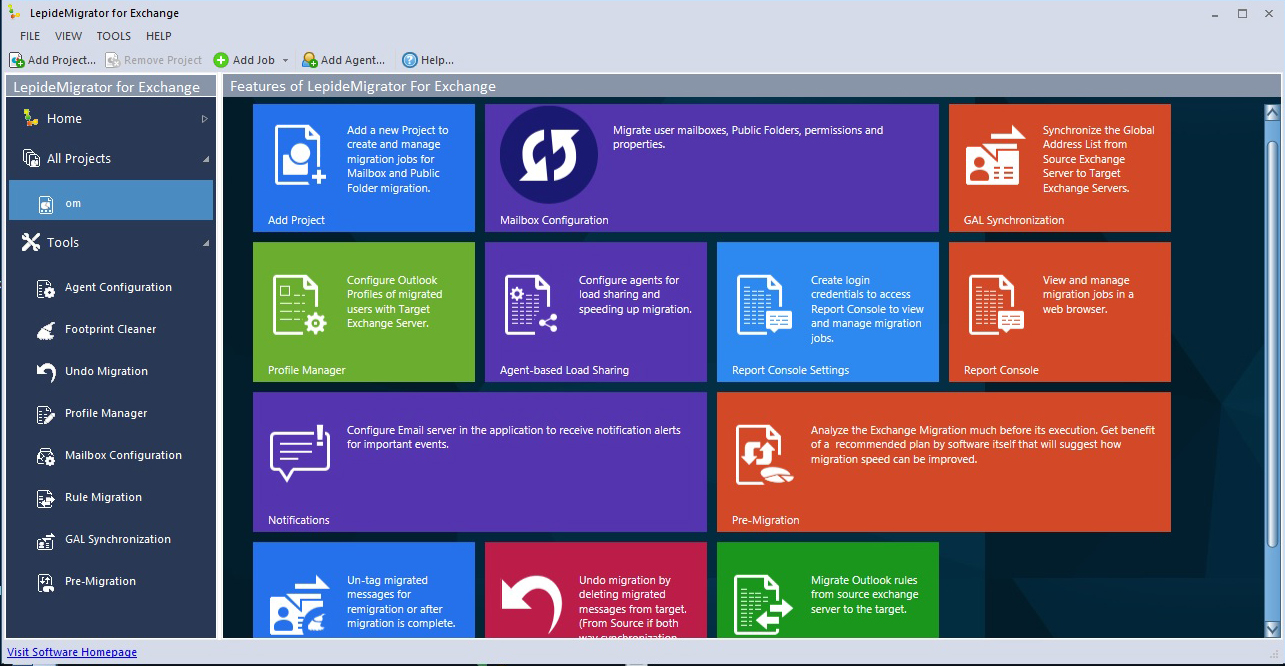Click the Profile Manager tile icon
Screen dimensions: 1285x666
(300, 305)
